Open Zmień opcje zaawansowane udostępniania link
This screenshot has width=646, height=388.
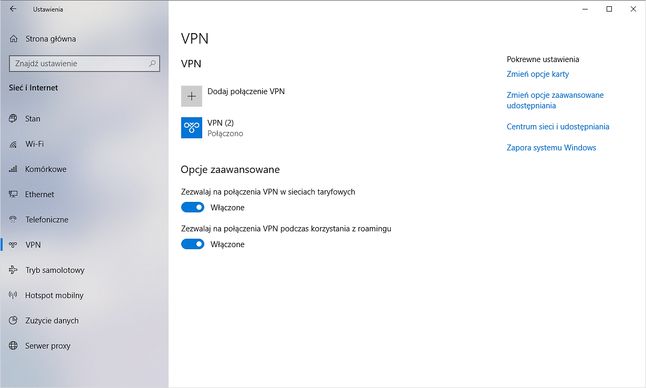point(555,100)
